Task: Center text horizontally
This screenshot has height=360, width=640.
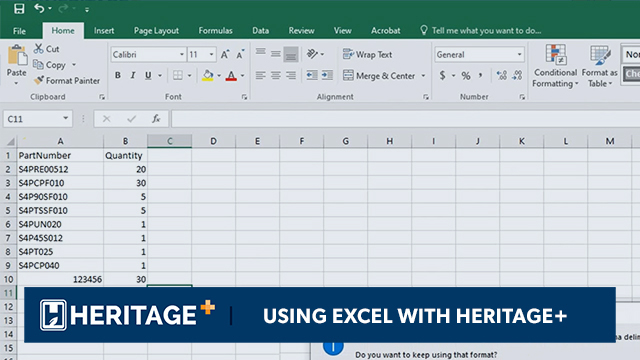Action: tap(276, 76)
